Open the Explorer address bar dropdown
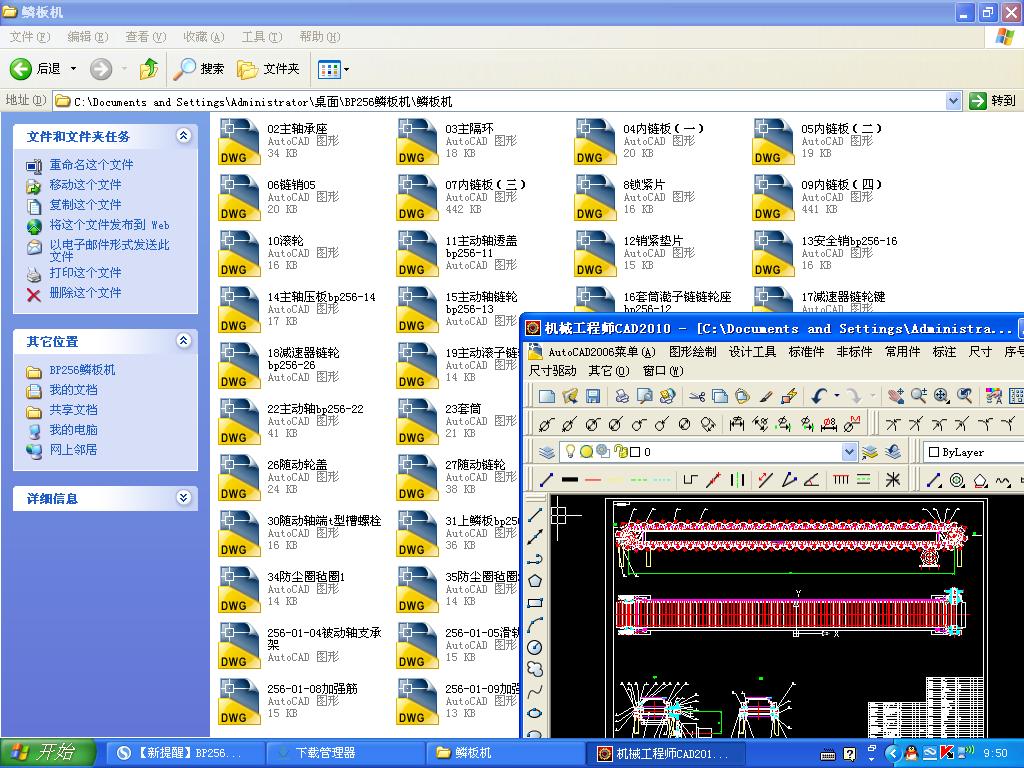Viewport: 1024px width, 768px height. 953,100
